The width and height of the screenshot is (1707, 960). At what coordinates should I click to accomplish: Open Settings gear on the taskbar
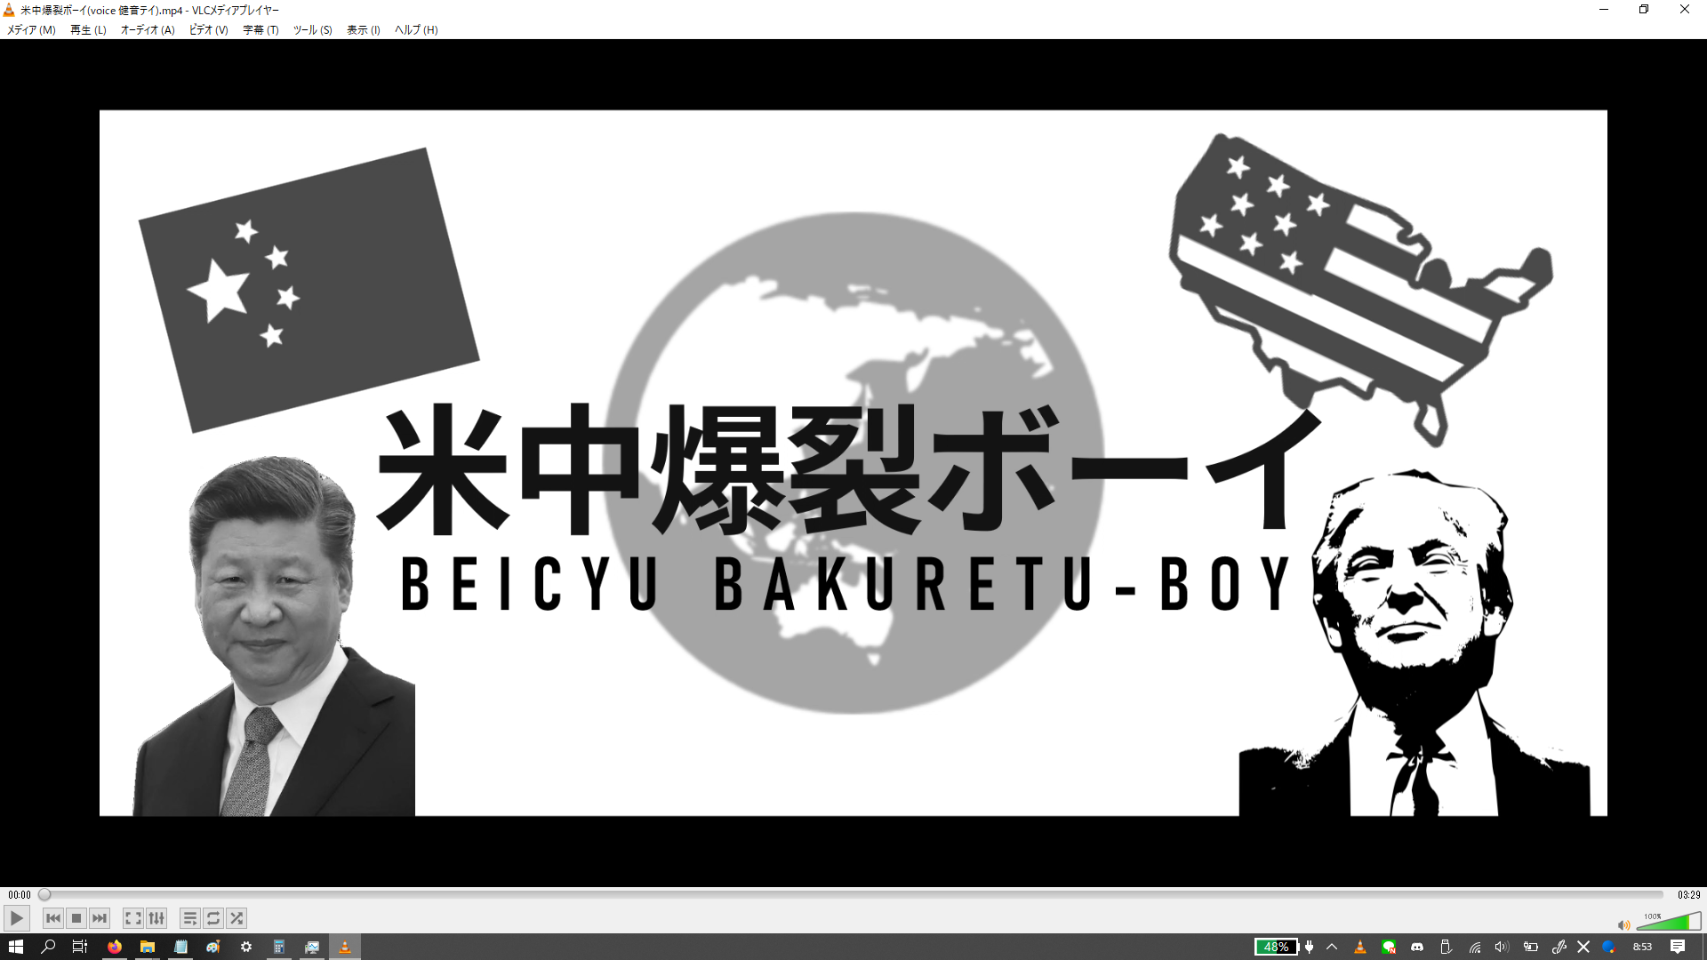246,947
